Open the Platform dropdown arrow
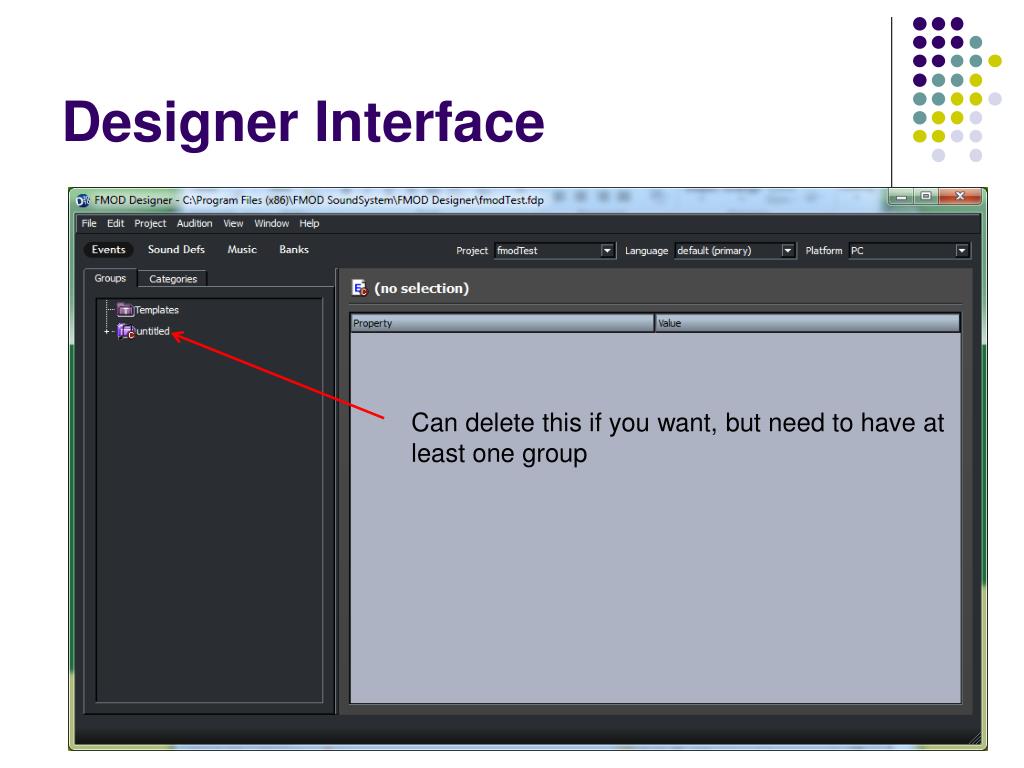The image size is (1024, 768). click(961, 250)
